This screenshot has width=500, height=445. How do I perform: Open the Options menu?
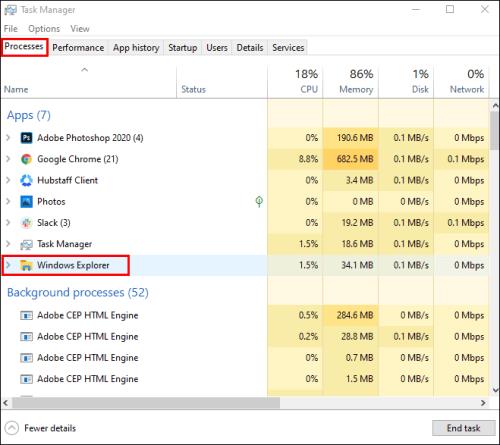click(44, 29)
